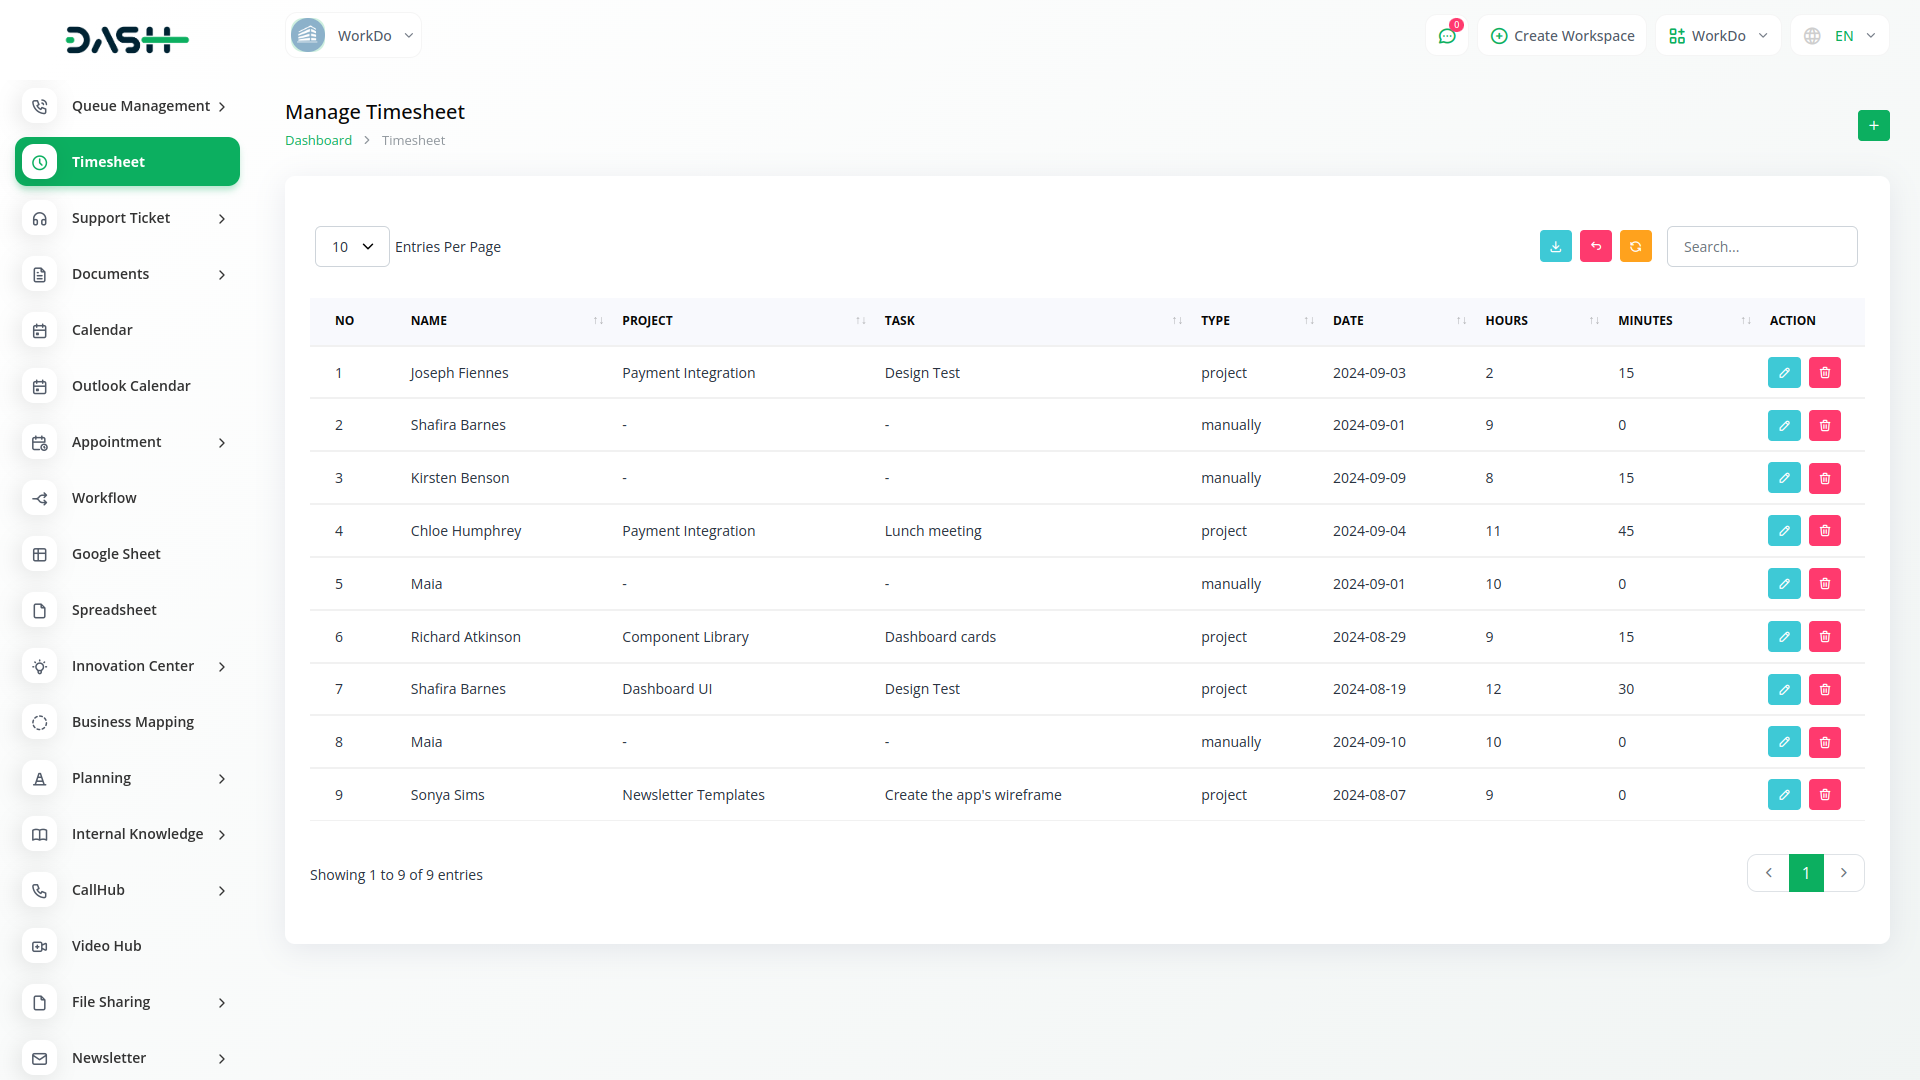
Task: Open the EN language dropdown
Action: click(x=1840, y=36)
